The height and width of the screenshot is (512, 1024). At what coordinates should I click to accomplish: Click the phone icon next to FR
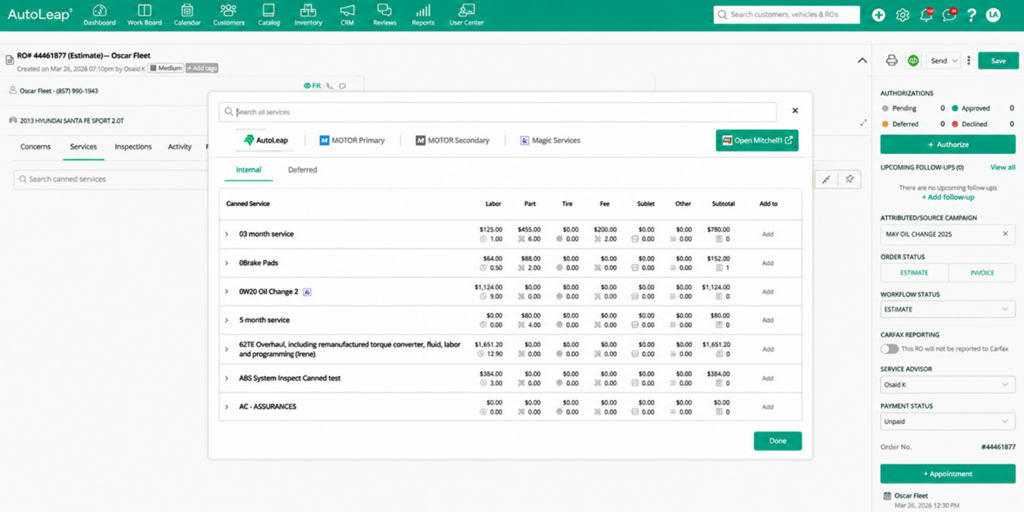(329, 86)
